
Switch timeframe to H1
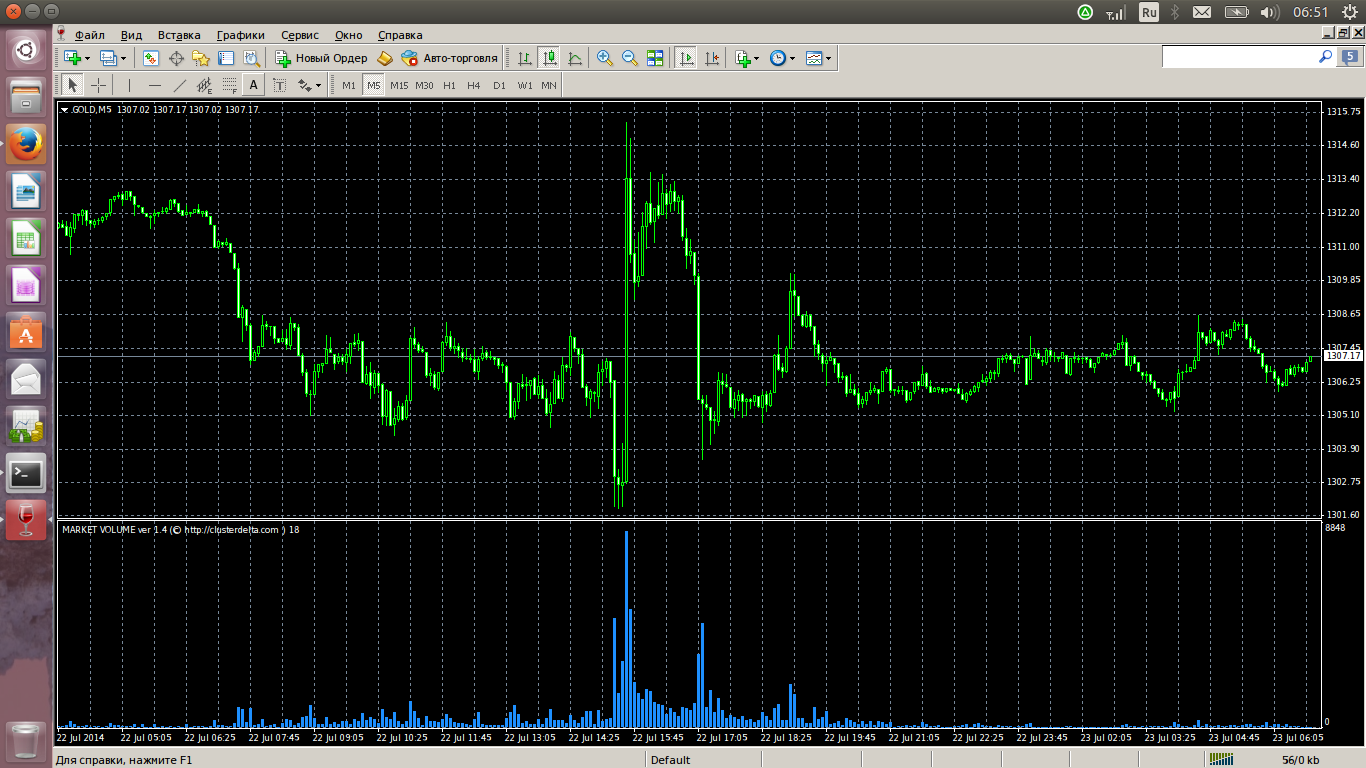tap(449, 85)
